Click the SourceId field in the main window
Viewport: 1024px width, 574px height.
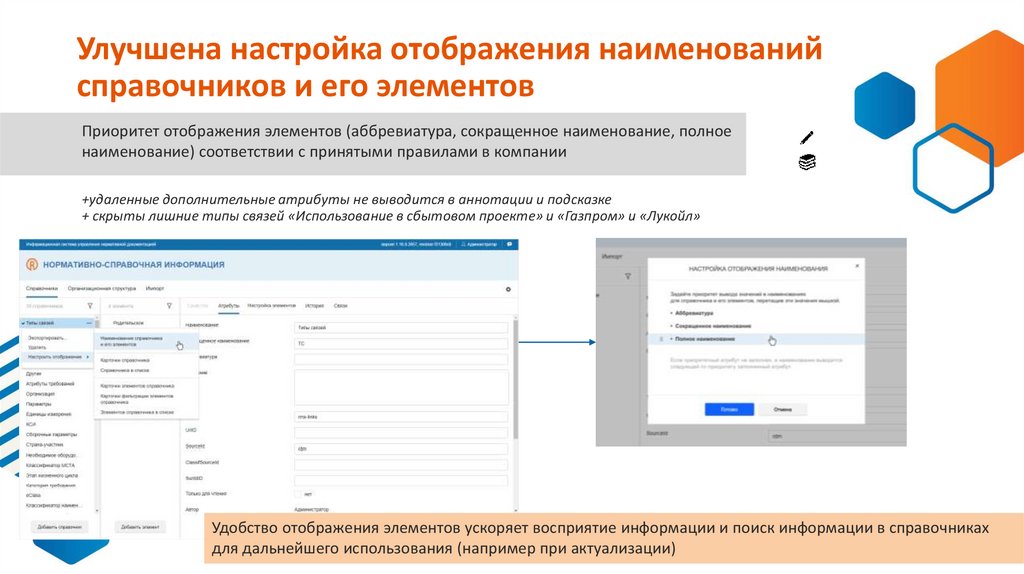point(400,449)
